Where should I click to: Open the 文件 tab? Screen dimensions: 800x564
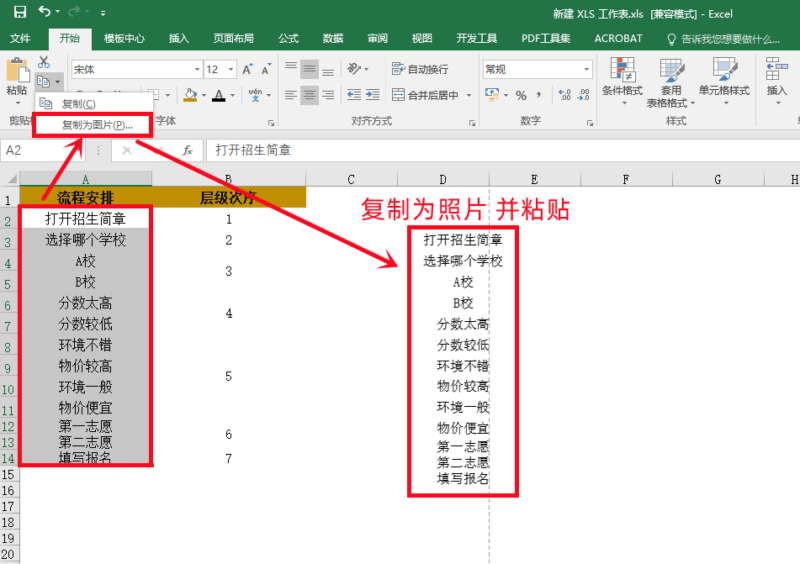[x=20, y=38]
